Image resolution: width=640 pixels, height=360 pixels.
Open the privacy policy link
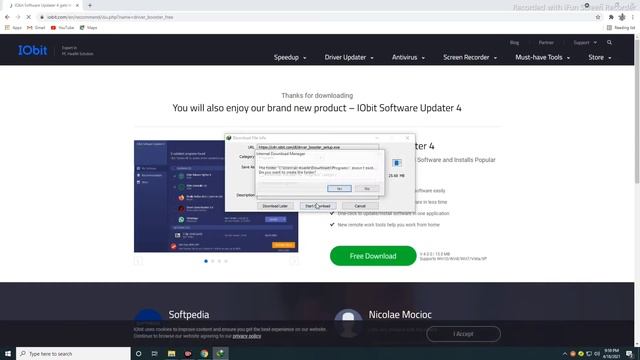[247, 336]
